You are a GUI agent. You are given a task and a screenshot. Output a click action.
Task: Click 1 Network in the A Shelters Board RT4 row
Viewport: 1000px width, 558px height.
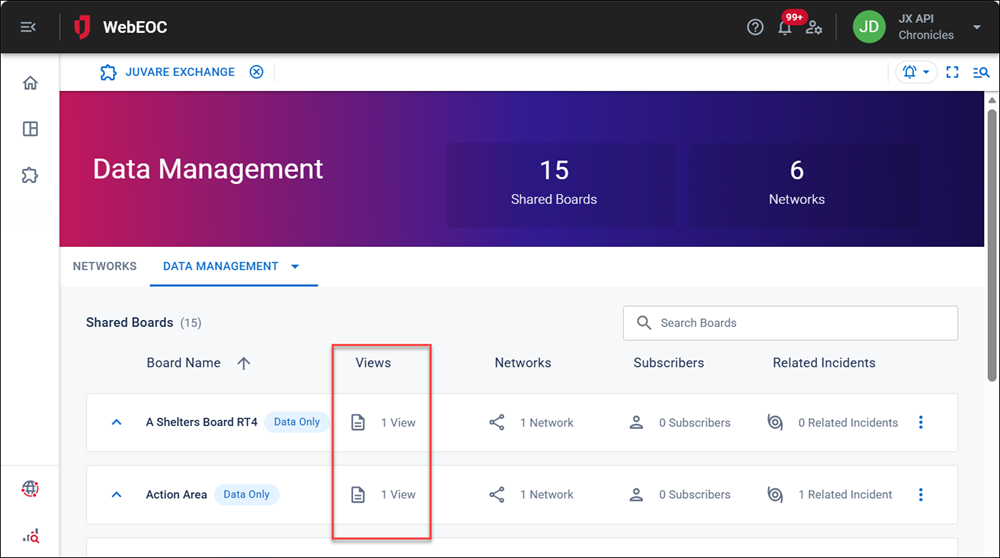pos(547,423)
